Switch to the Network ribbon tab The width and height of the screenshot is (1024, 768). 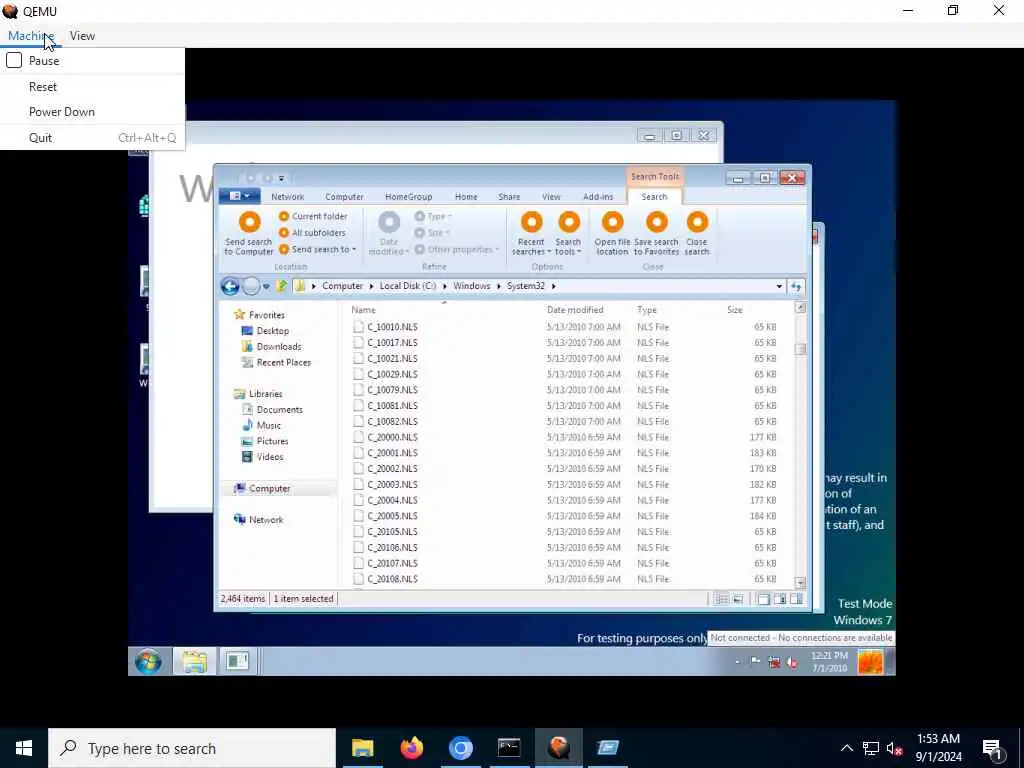[x=287, y=197]
